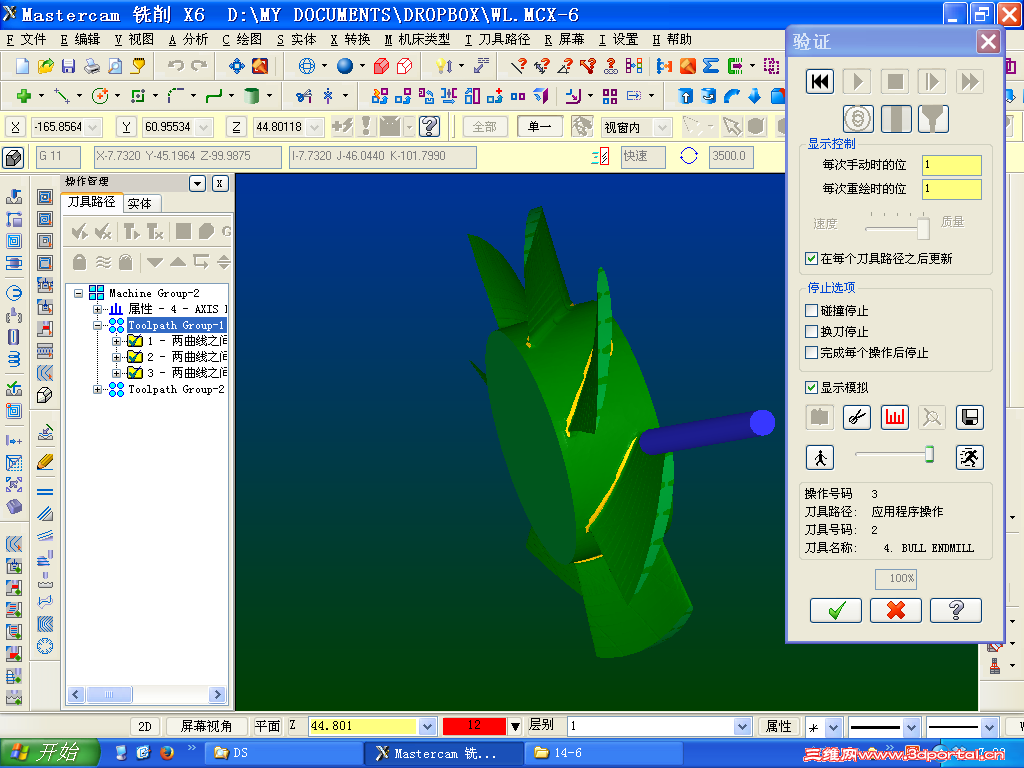This screenshot has height=768, width=1024.
Task: Save the verified stock with floppy icon
Action: pos(970,417)
